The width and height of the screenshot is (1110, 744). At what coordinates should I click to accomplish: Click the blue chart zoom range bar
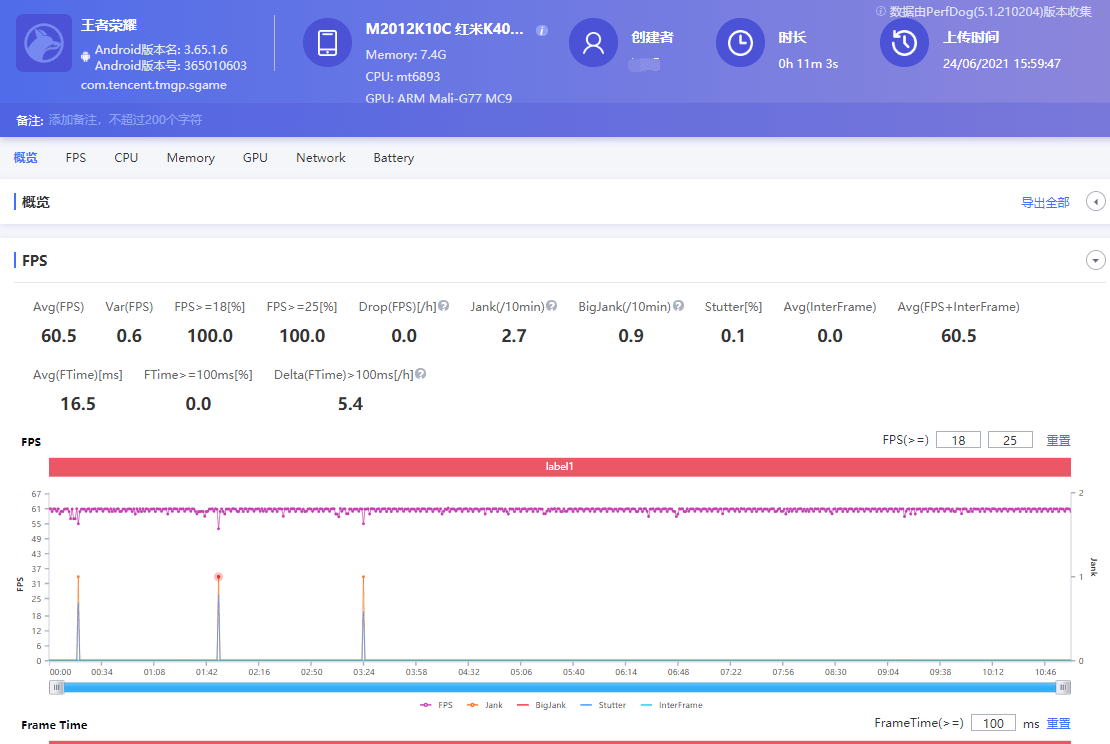tap(559, 687)
